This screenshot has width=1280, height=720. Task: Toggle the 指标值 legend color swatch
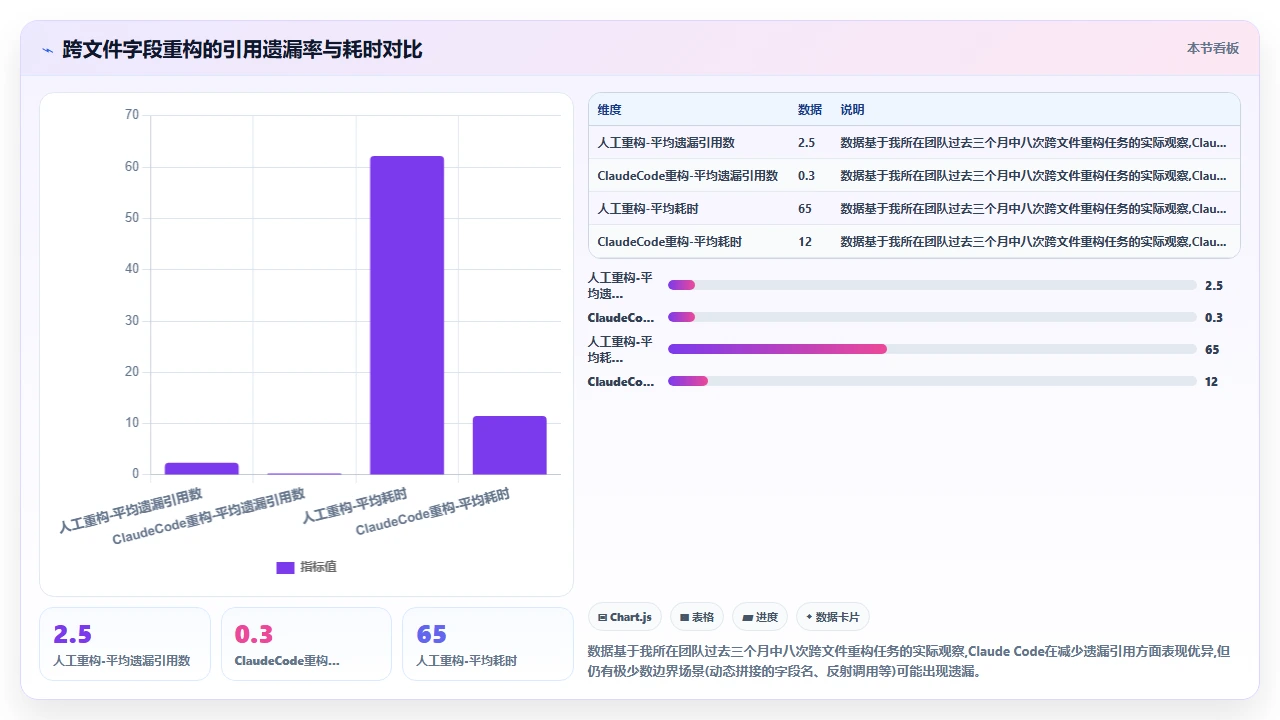pos(285,567)
